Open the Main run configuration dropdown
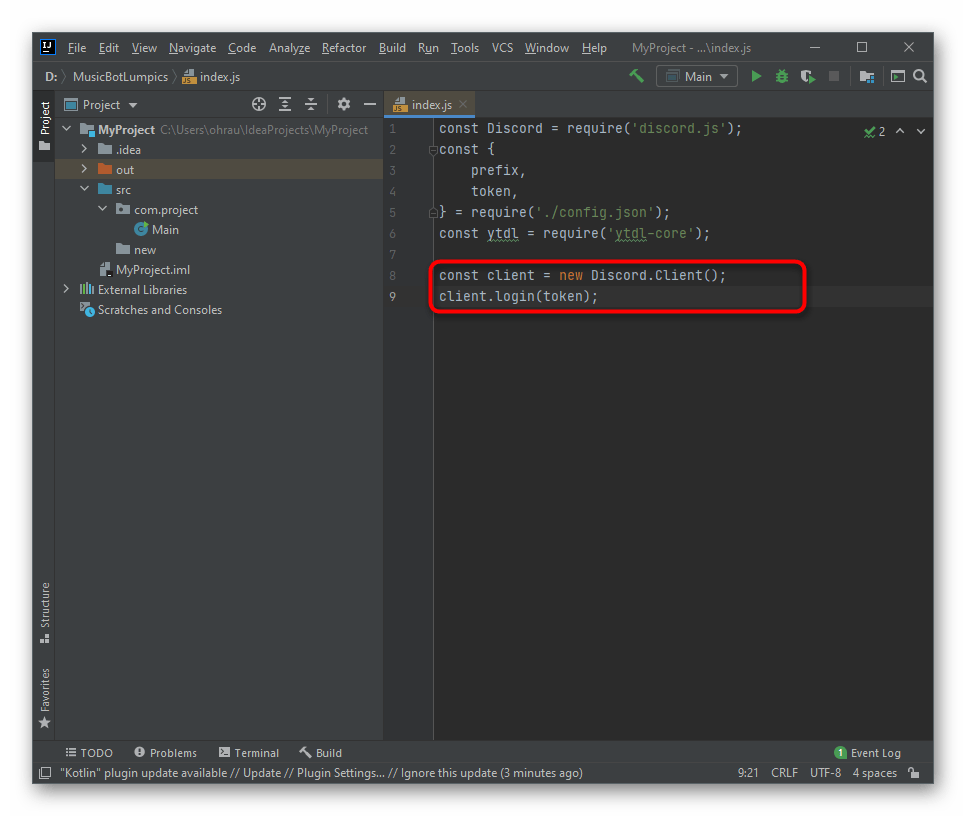This screenshot has width=966, height=816. click(x=697, y=76)
